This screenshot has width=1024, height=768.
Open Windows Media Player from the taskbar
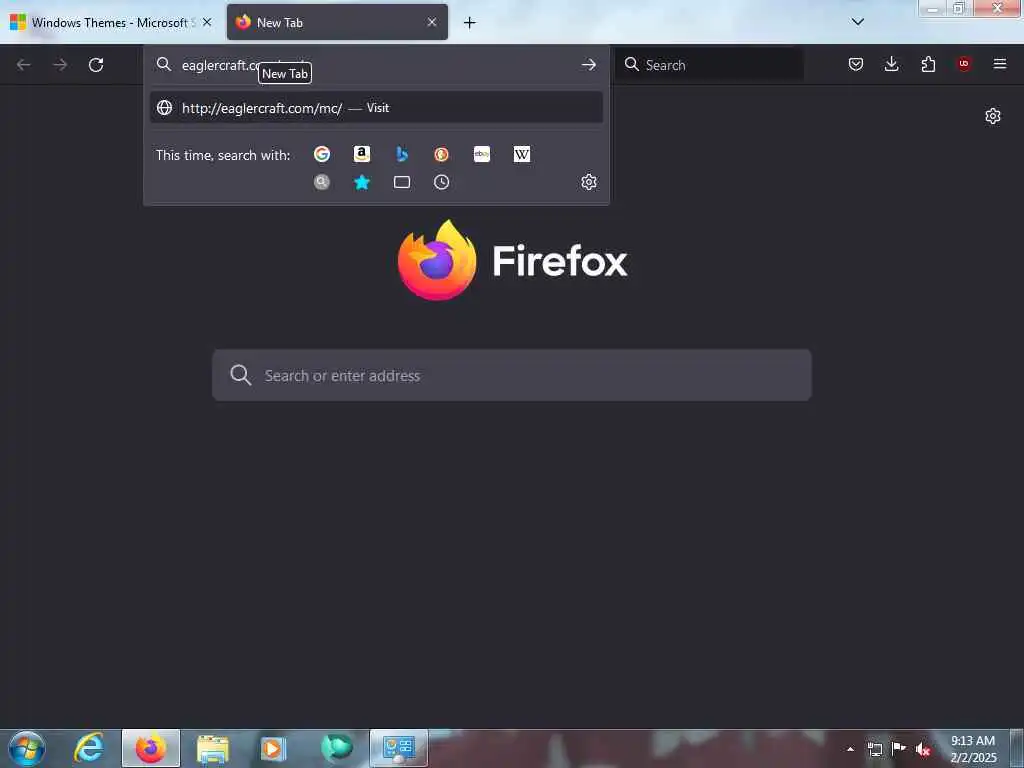click(x=274, y=748)
